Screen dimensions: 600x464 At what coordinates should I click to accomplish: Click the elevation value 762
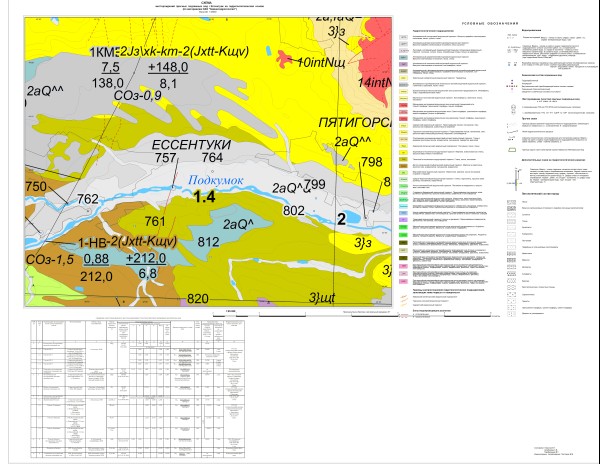coord(88,199)
